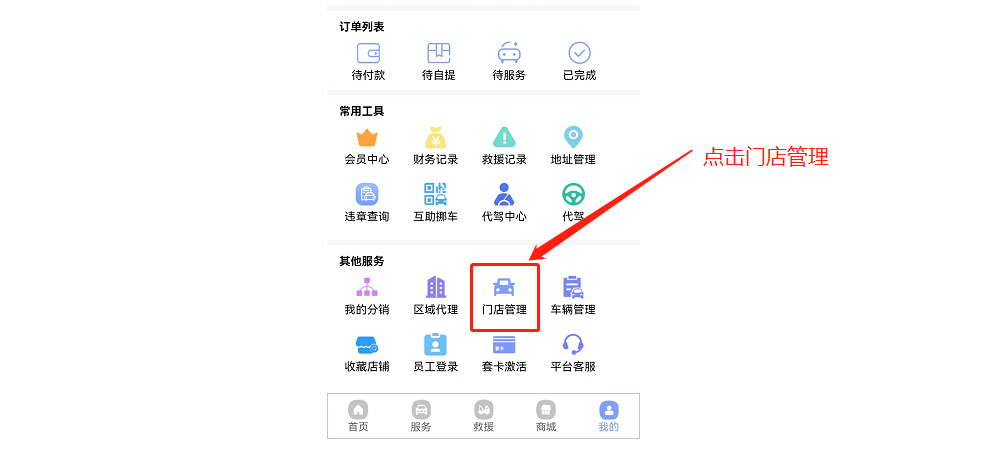
Task: Open the 已完成 completed orders icon
Action: (x=579, y=53)
